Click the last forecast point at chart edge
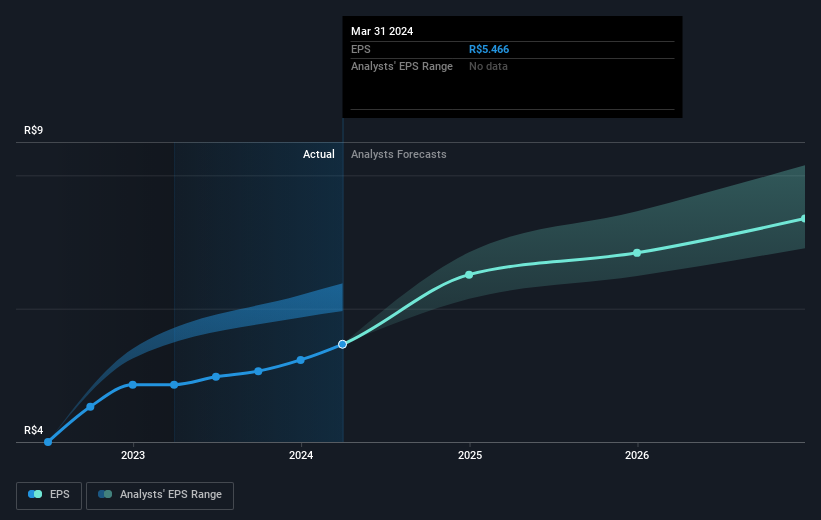Viewport: 821px width, 520px height. coord(804,219)
